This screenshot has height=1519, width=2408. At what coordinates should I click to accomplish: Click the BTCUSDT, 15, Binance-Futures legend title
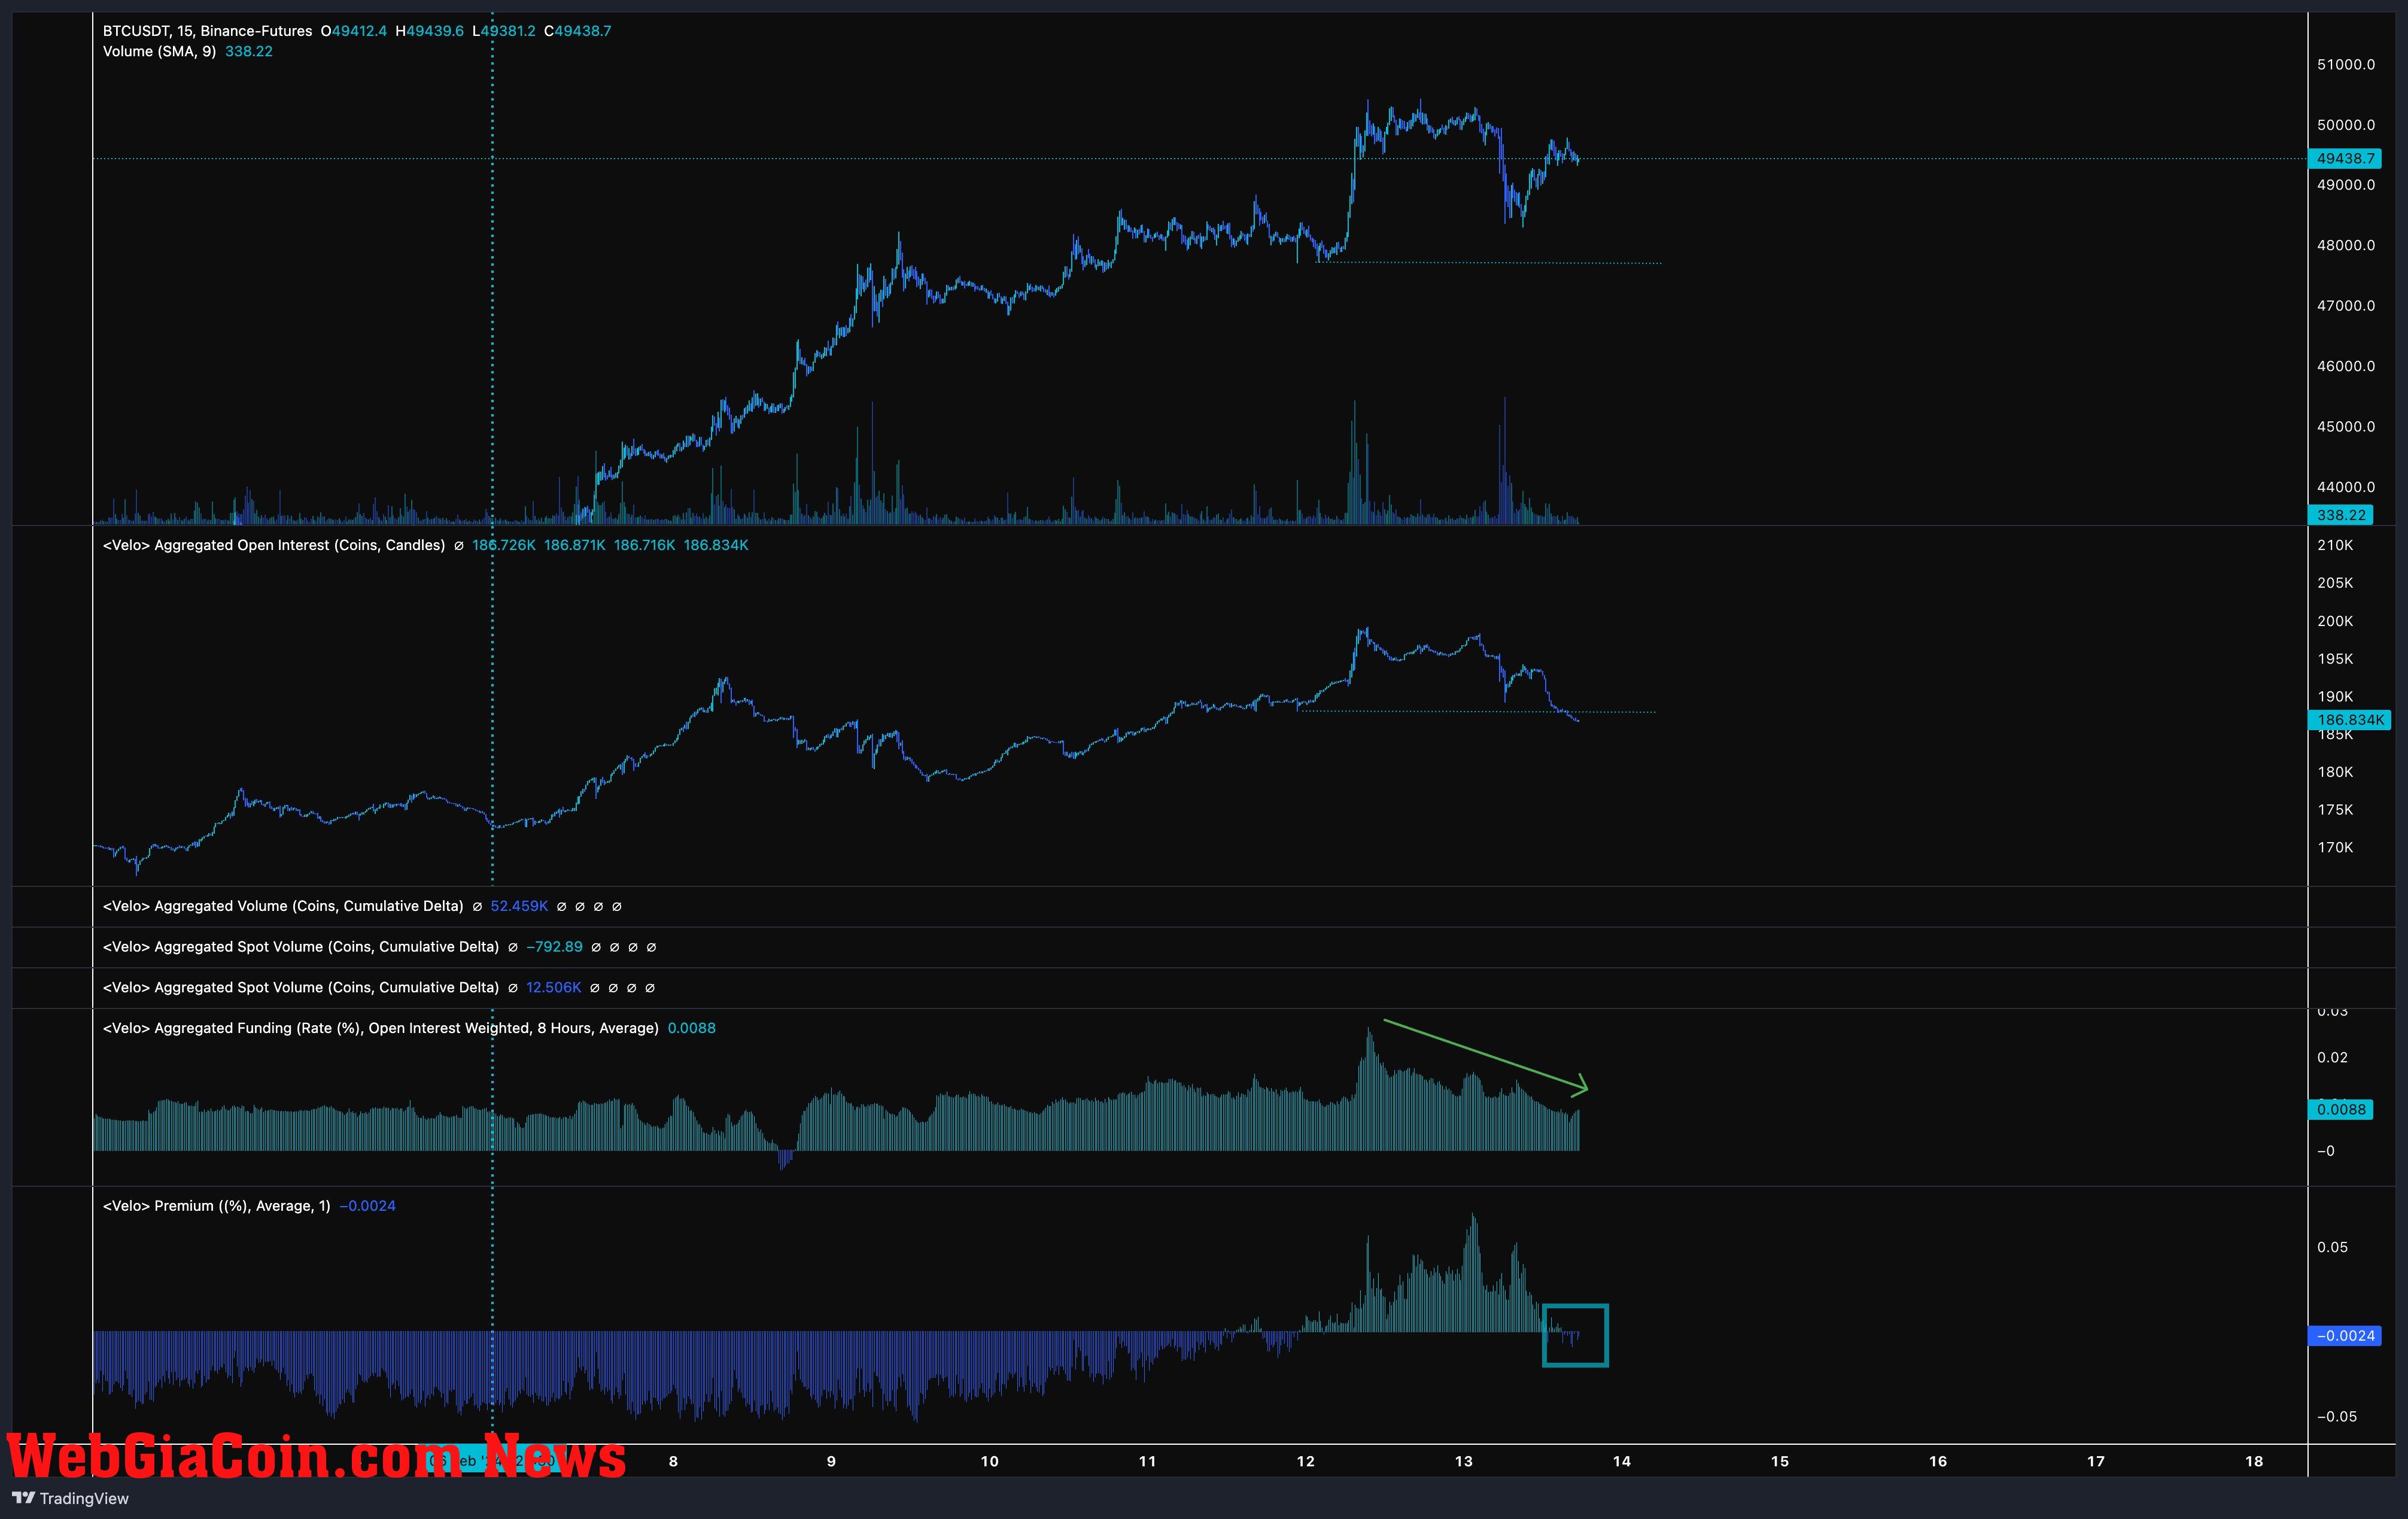pyautogui.click(x=207, y=31)
